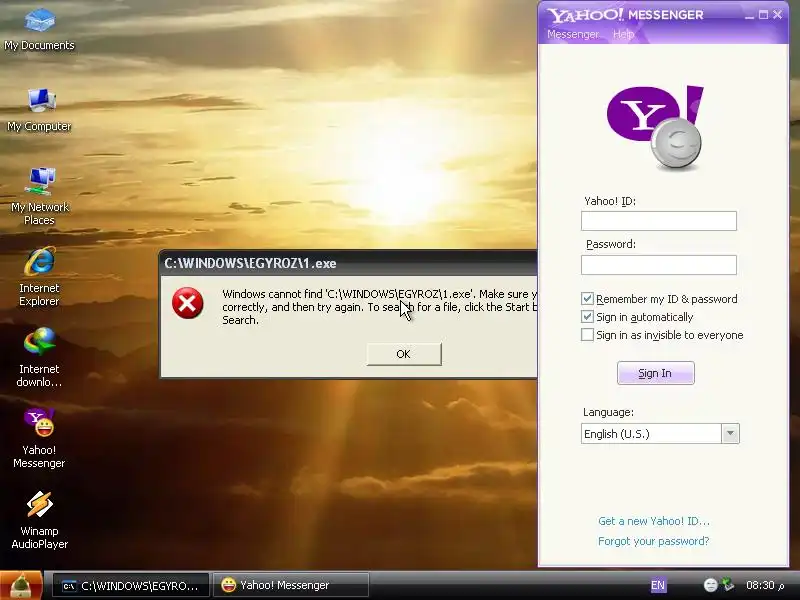Viewport: 800px width, 600px height.
Task: Maximize the Yahoo! Messenger window
Action: pos(763,15)
